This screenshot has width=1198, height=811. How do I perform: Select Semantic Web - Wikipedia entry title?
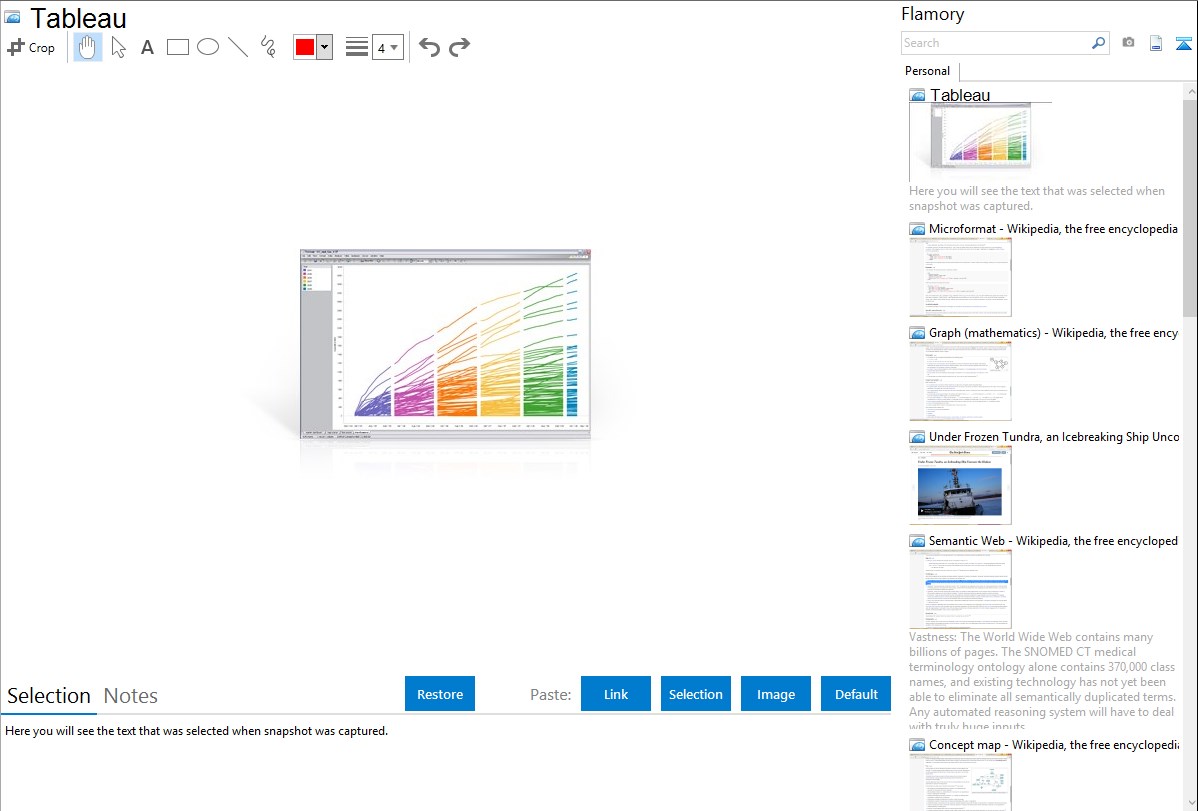[x=1053, y=540]
